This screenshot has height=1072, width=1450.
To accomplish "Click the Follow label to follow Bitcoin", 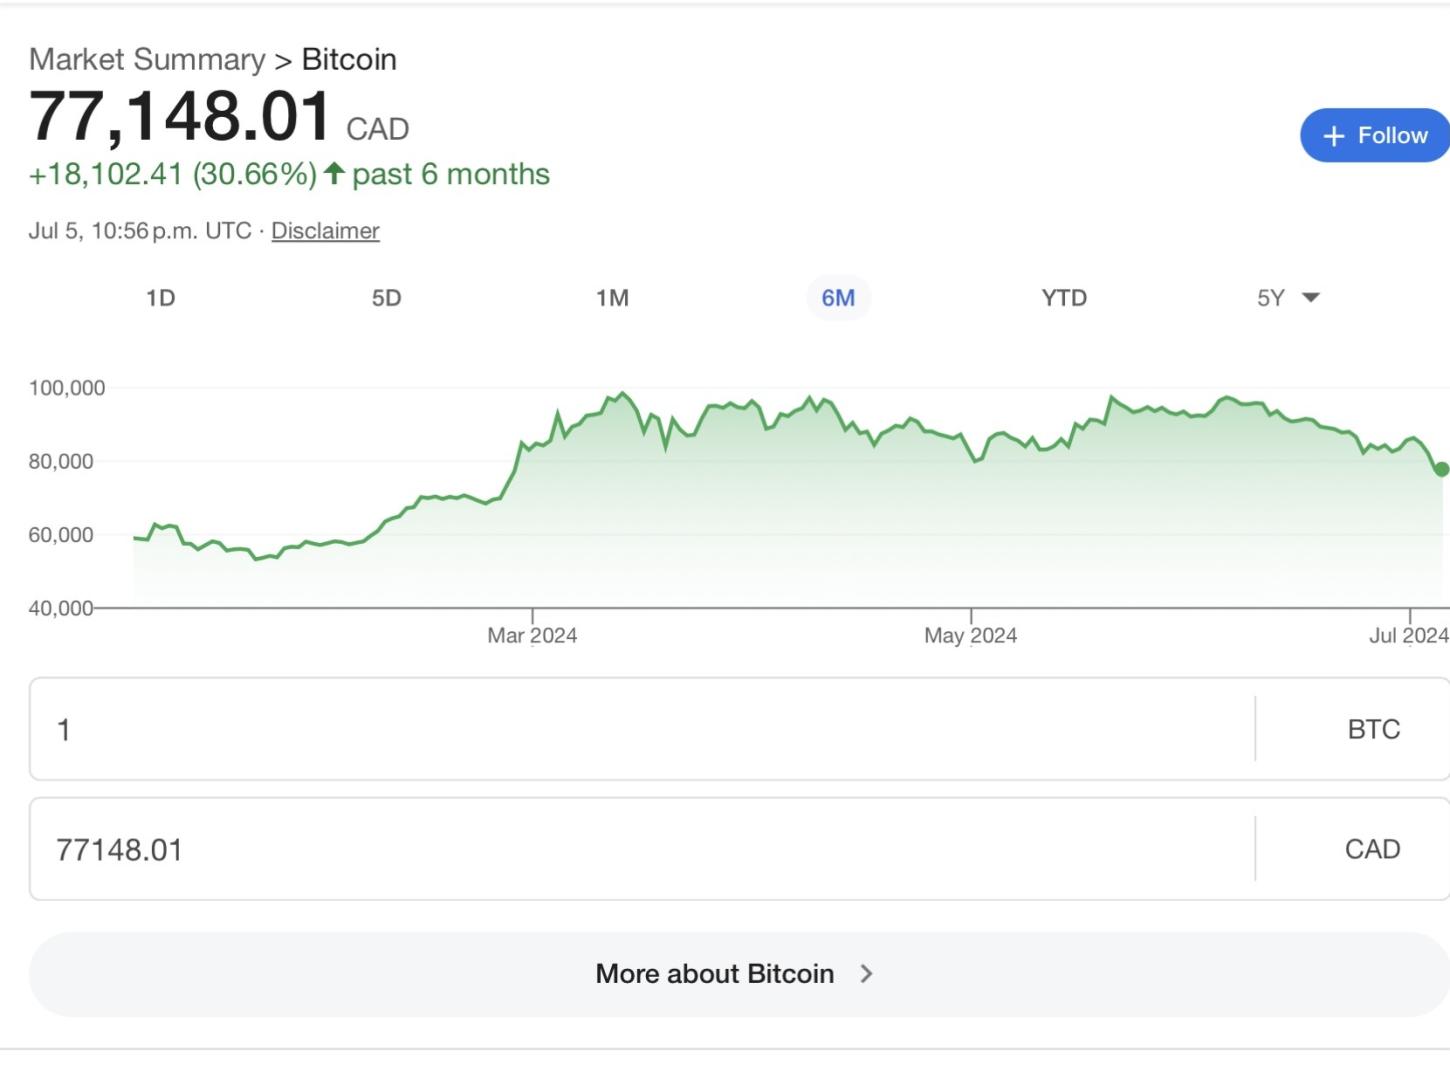I will tap(1392, 136).
